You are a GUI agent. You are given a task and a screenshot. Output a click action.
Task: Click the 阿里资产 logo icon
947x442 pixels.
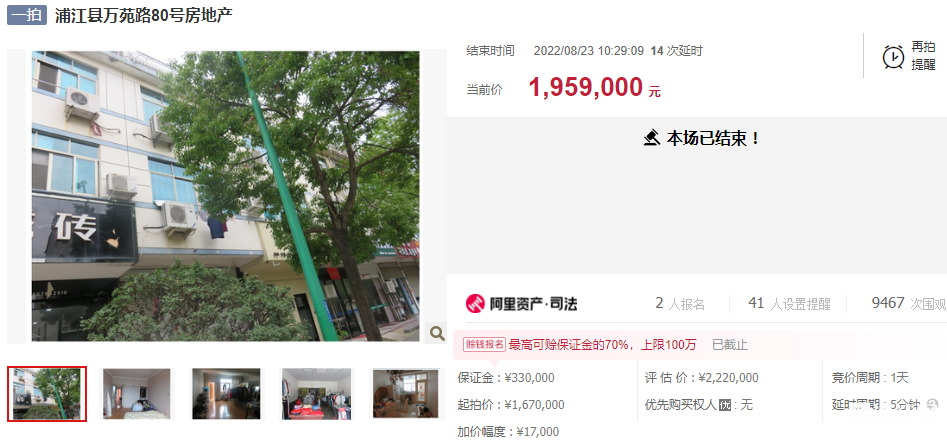[475, 303]
